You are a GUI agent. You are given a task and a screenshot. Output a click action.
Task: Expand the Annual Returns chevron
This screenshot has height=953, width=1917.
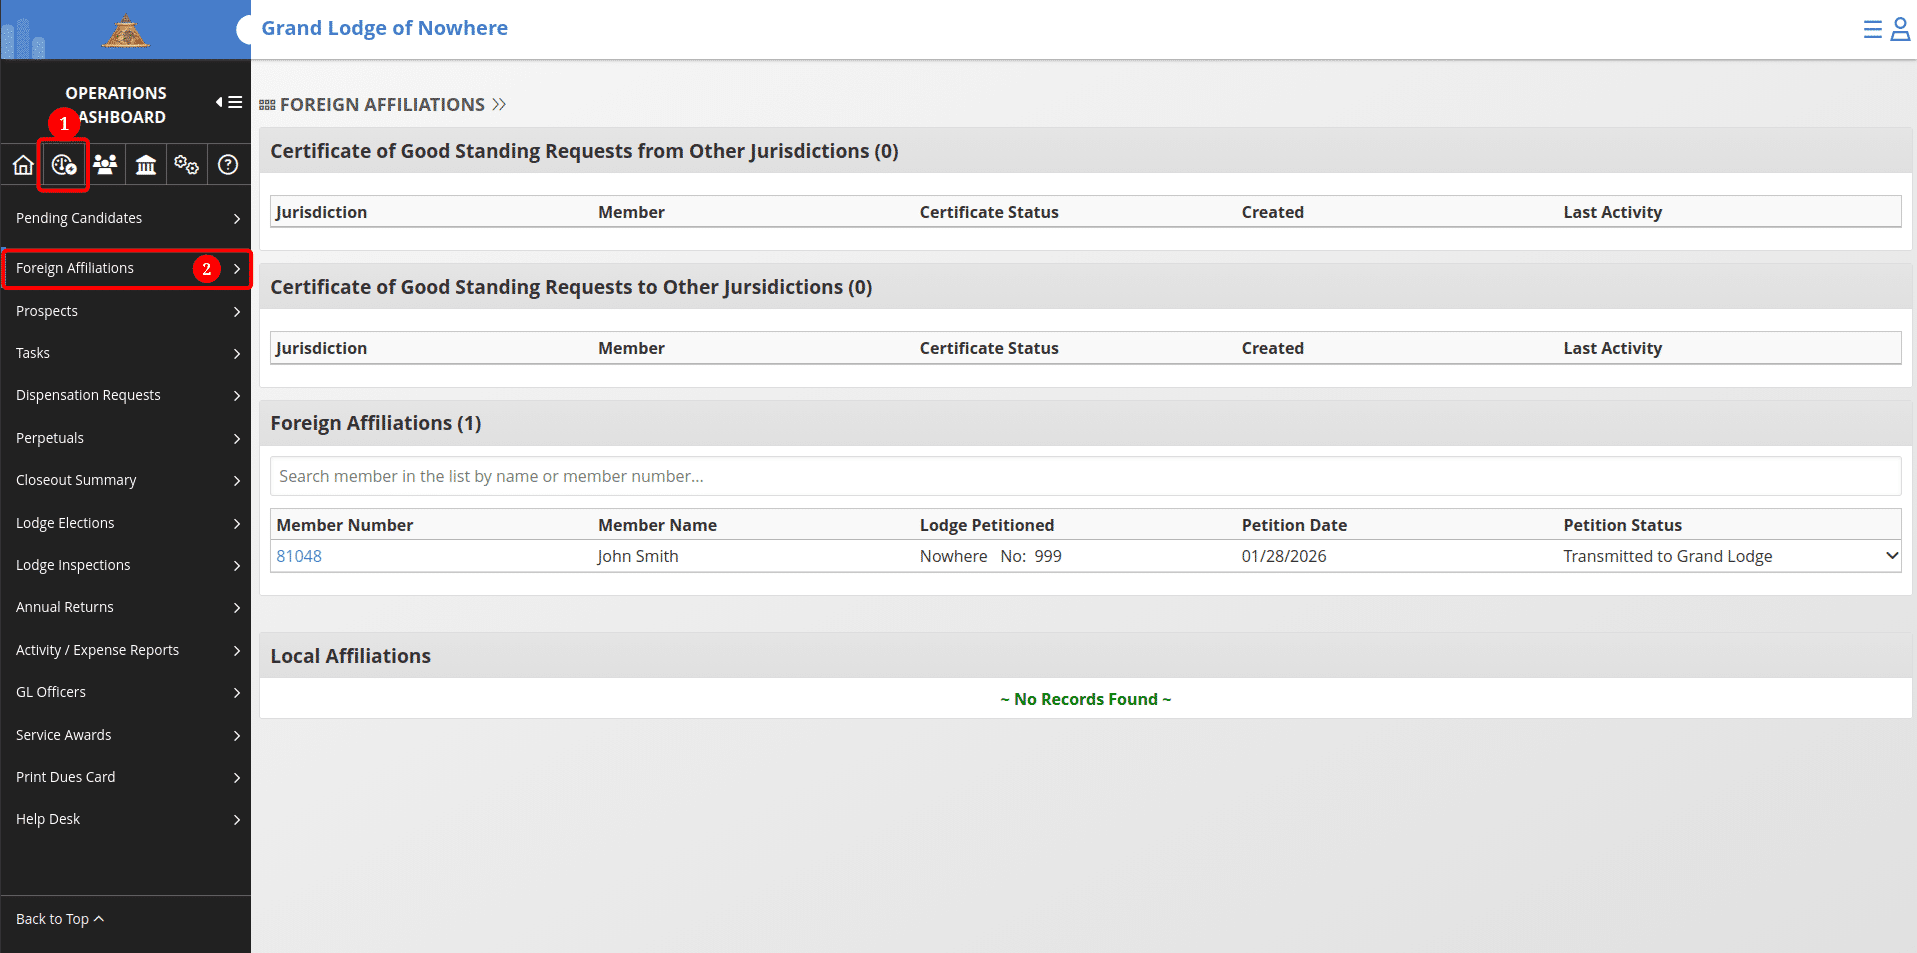coord(237,608)
